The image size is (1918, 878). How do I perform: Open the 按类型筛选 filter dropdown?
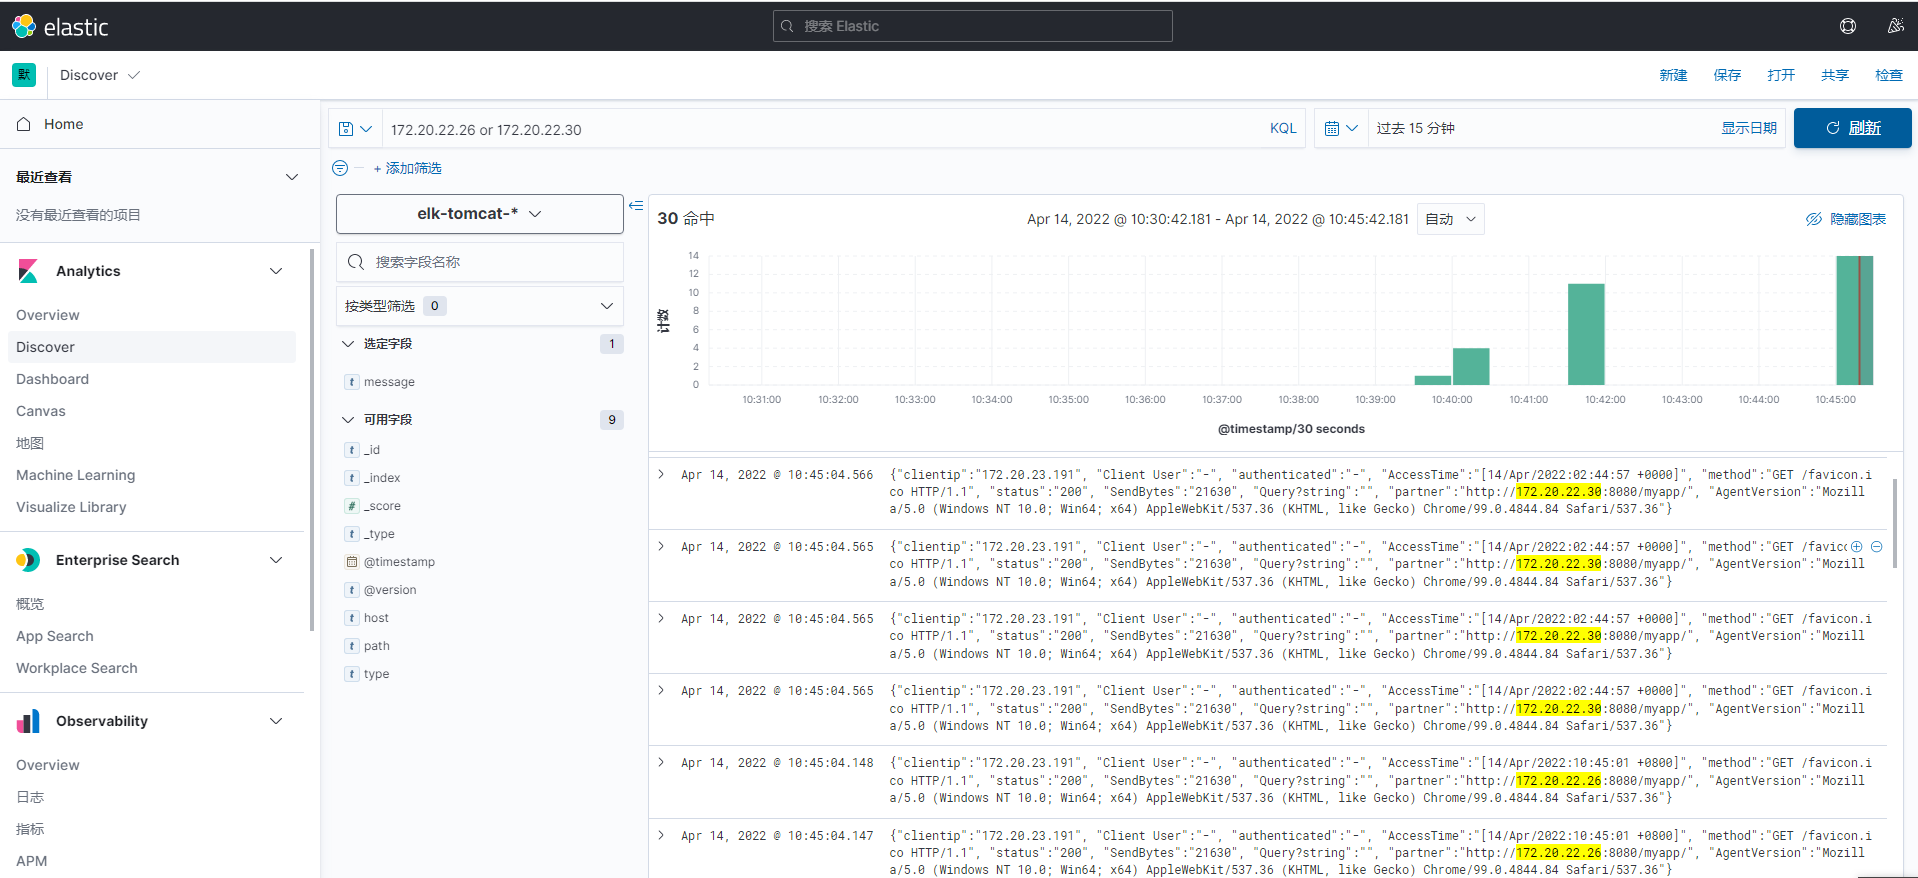click(x=480, y=306)
